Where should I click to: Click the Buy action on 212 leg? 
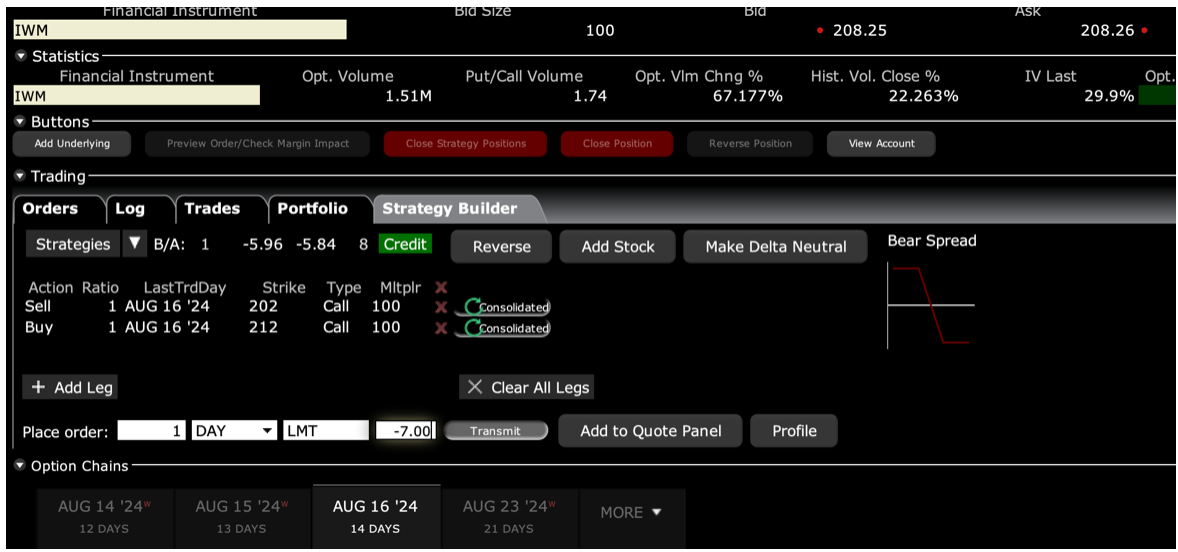tap(38, 327)
